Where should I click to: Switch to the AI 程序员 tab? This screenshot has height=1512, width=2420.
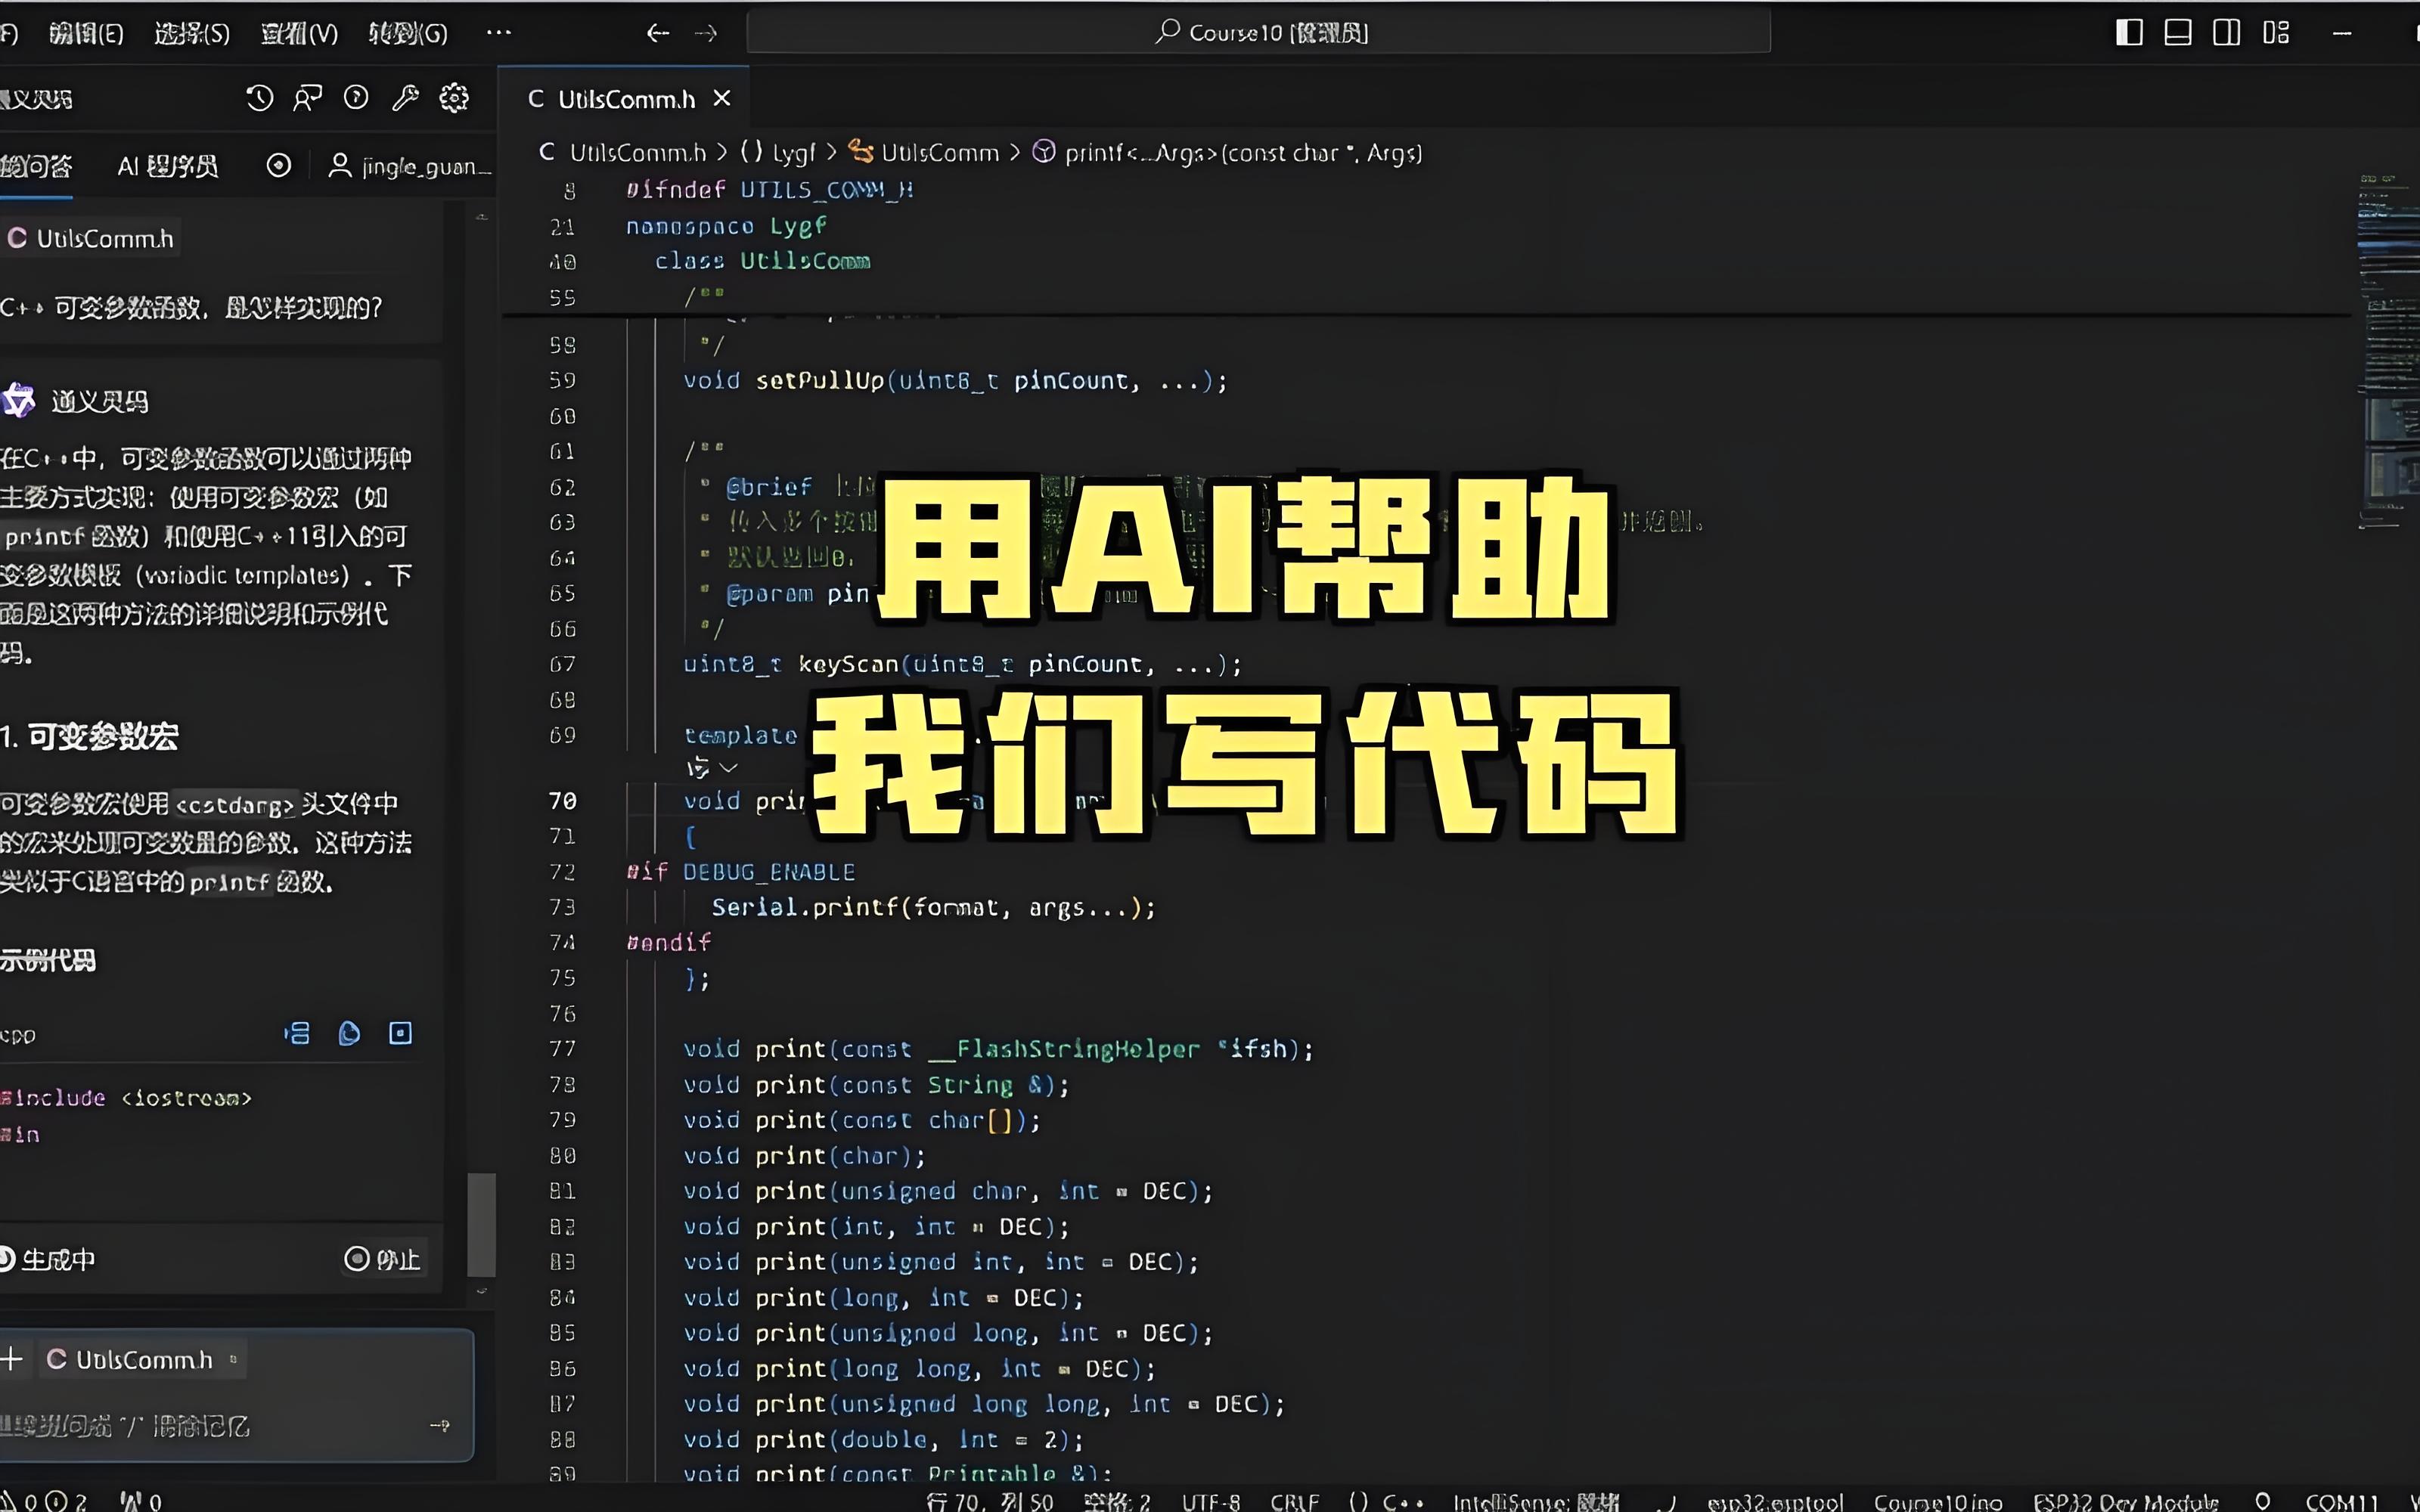click(167, 166)
